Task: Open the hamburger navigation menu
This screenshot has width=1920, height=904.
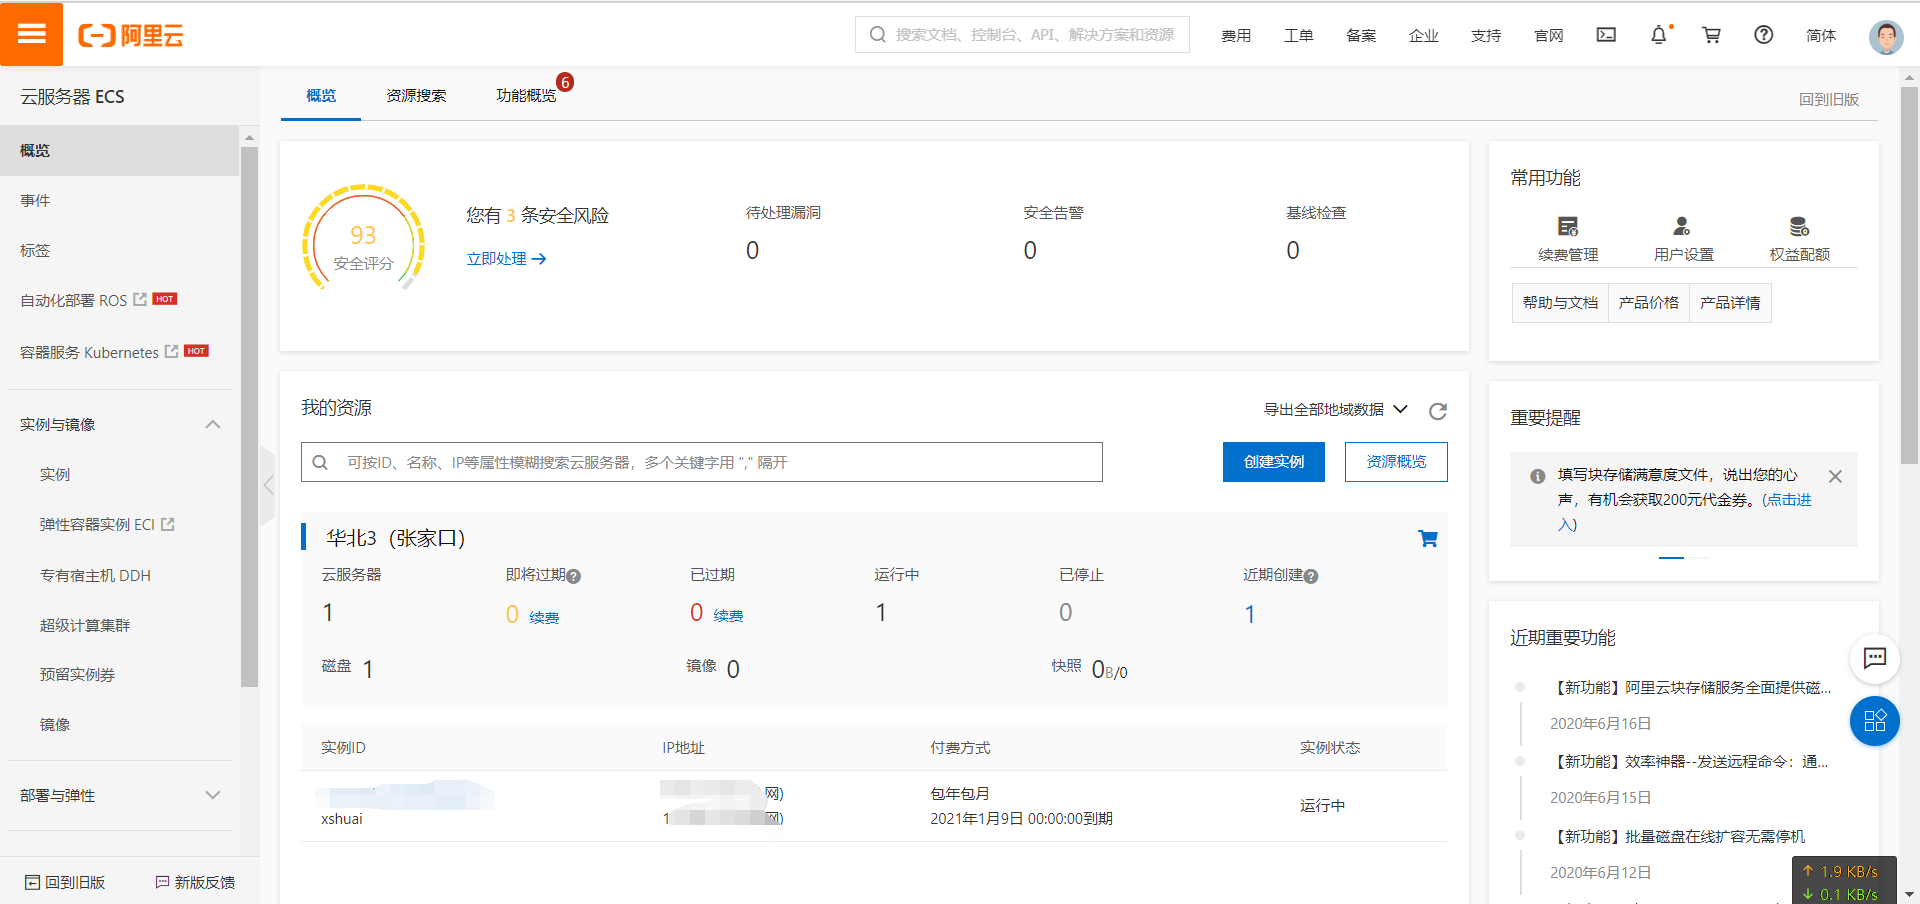Action: coord(32,33)
